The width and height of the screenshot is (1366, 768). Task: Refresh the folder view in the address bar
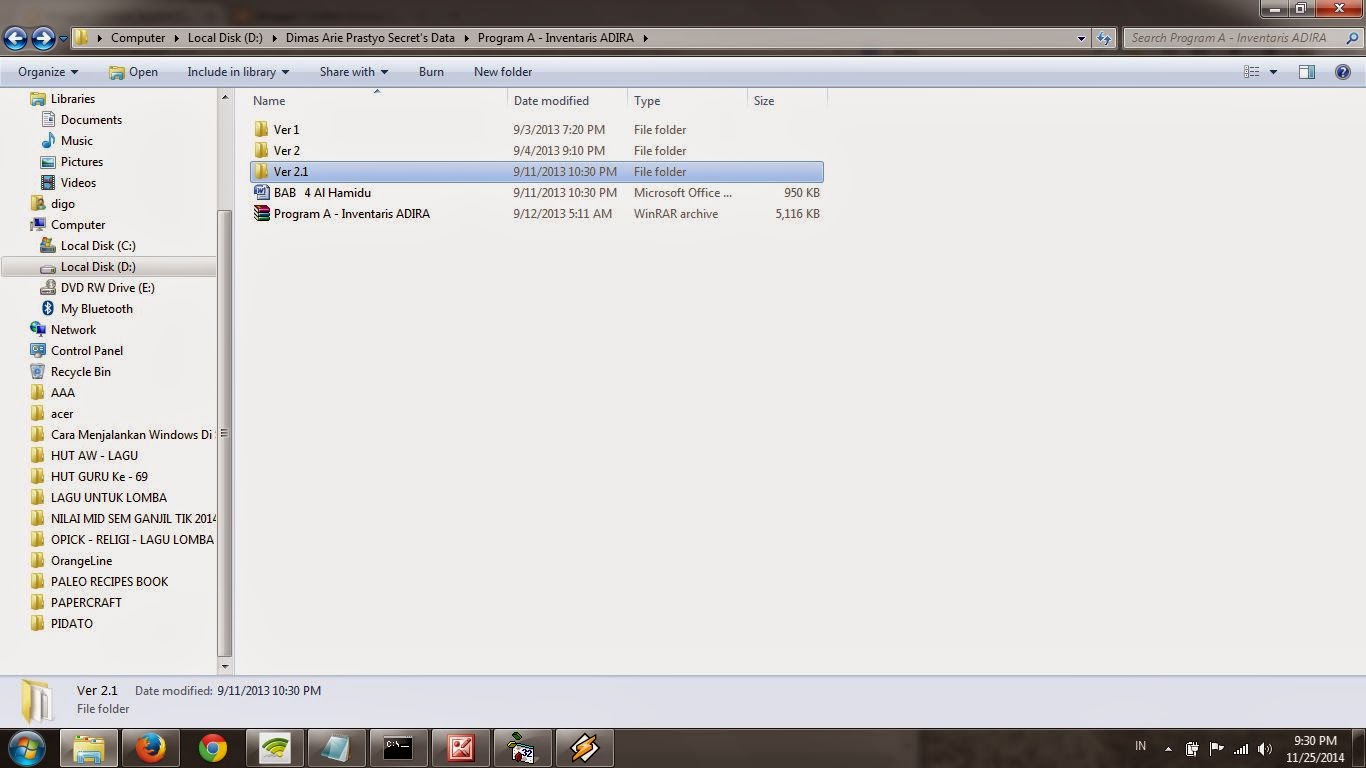1104,38
